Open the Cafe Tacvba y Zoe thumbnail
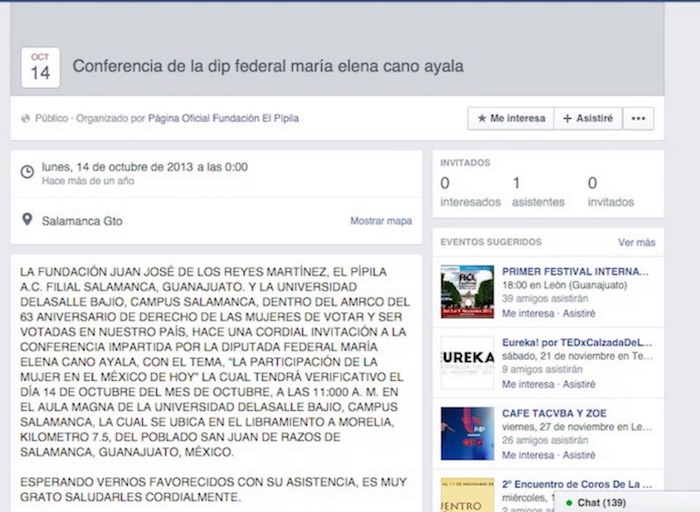The width and height of the screenshot is (700, 512). (x=467, y=432)
